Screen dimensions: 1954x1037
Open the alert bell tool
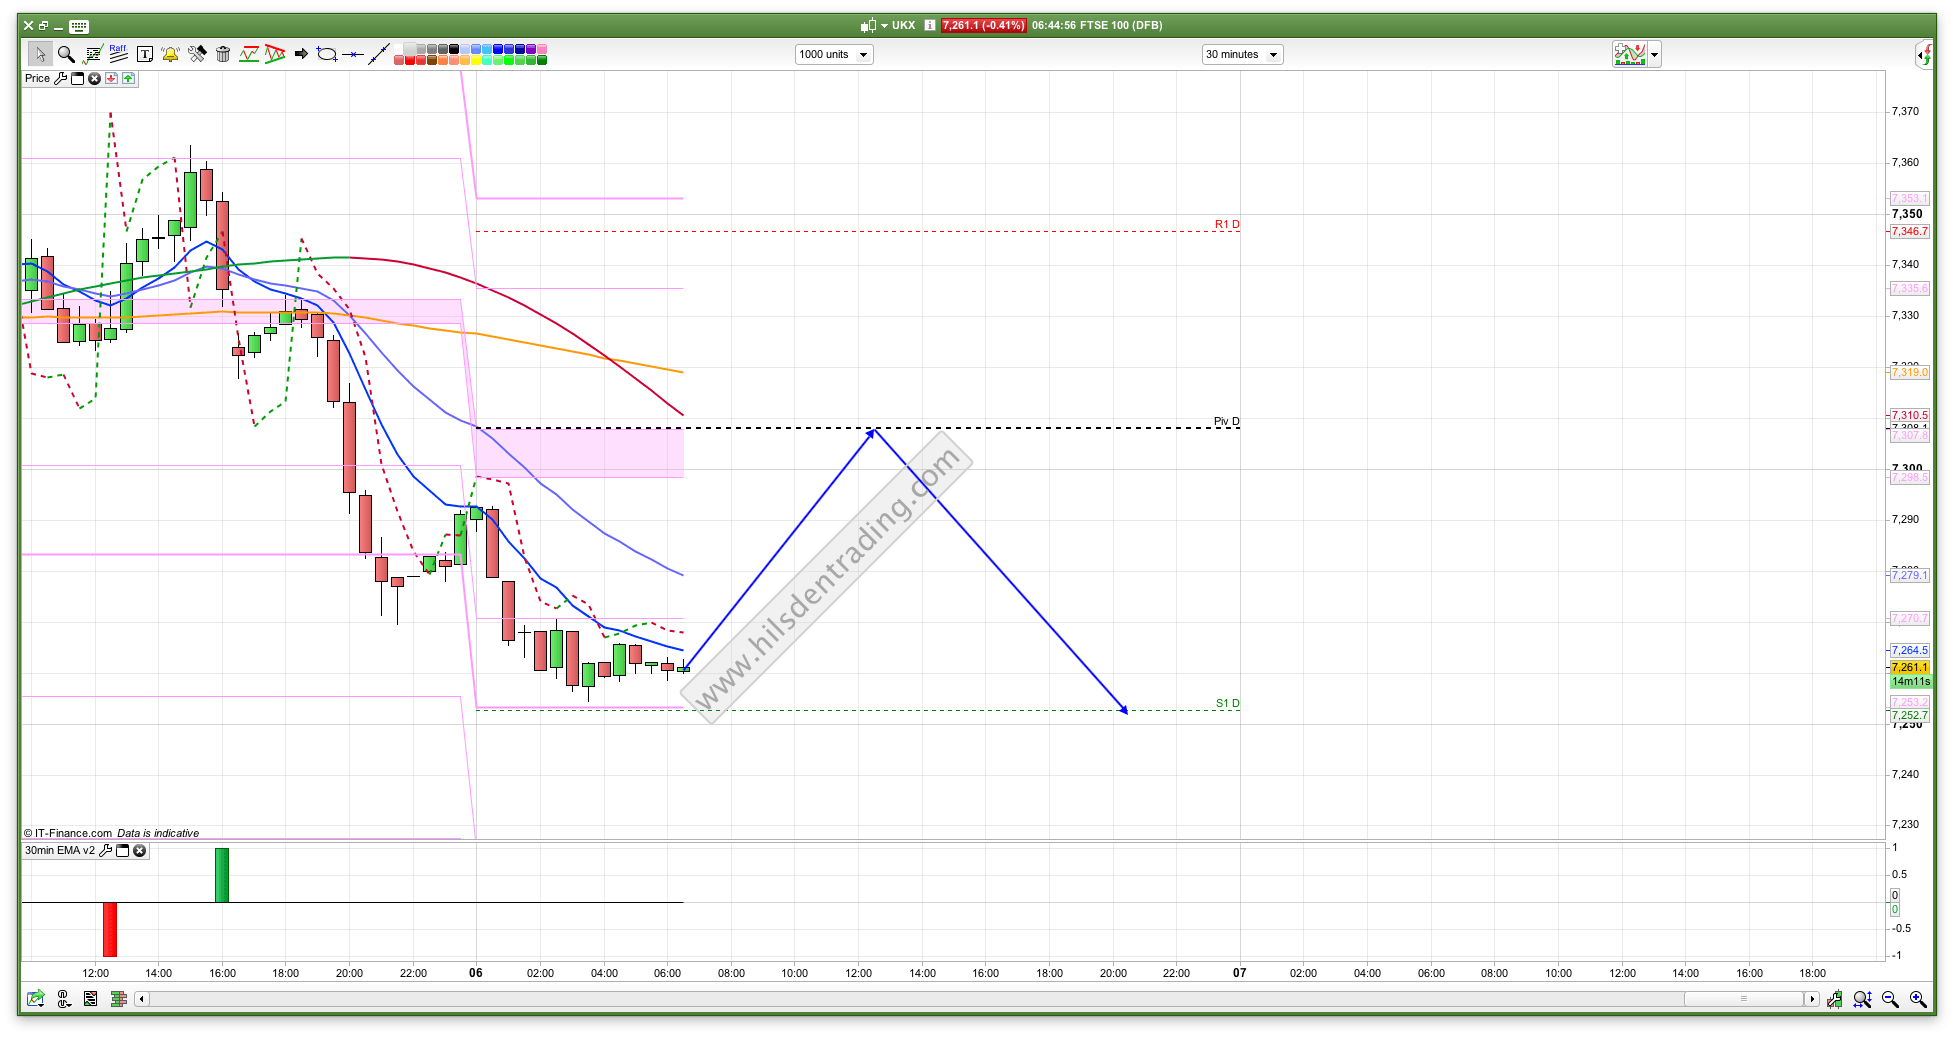[170, 54]
